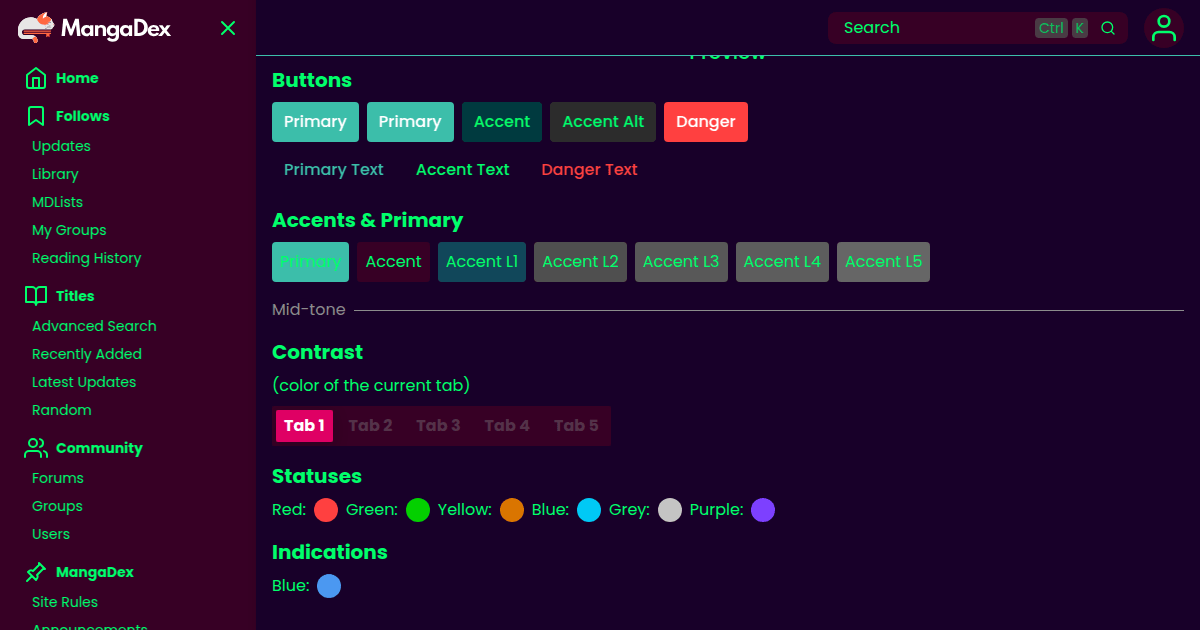Switch to Tab 1
This screenshot has width=1200, height=630.
tap(304, 426)
